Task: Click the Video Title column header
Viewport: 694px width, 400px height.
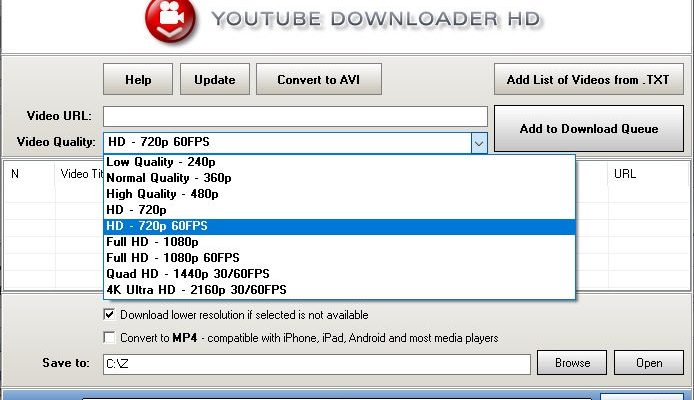Action: click(x=81, y=174)
